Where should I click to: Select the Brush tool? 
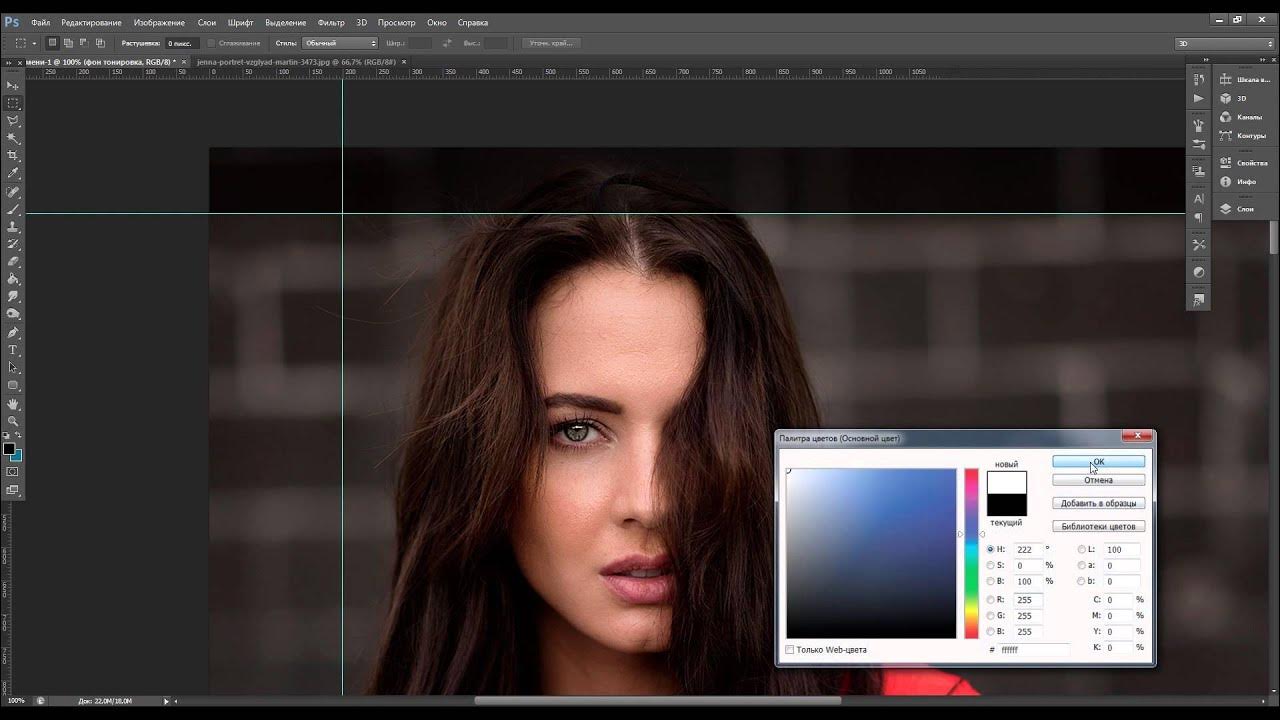click(13, 210)
